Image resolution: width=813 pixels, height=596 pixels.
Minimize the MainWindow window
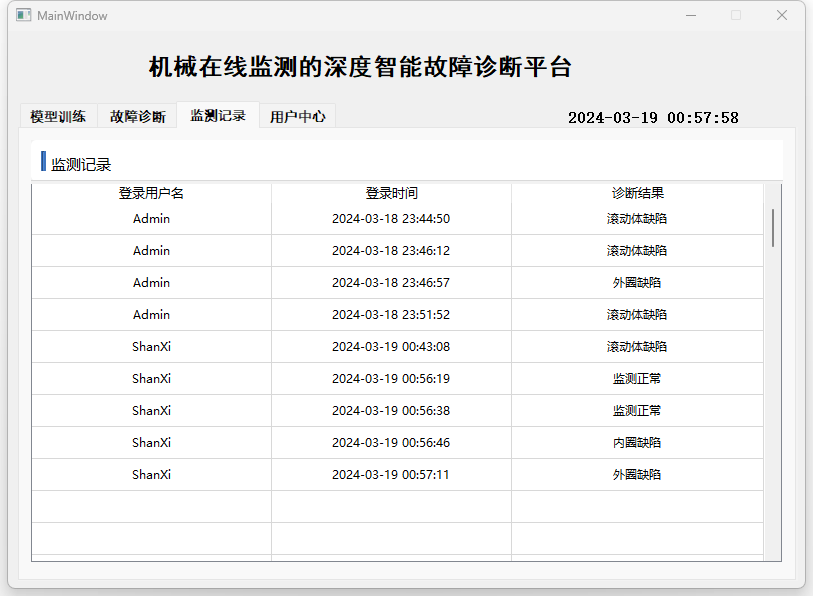click(x=690, y=15)
